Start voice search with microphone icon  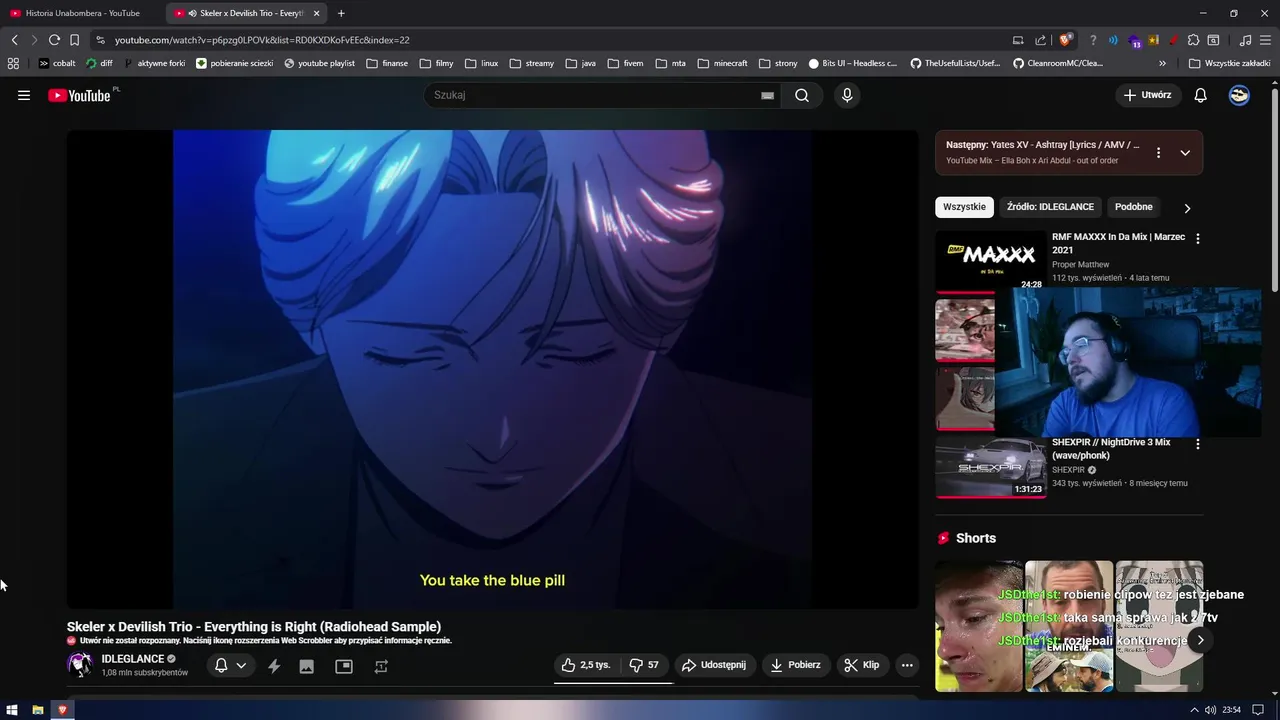pyautogui.click(x=847, y=95)
